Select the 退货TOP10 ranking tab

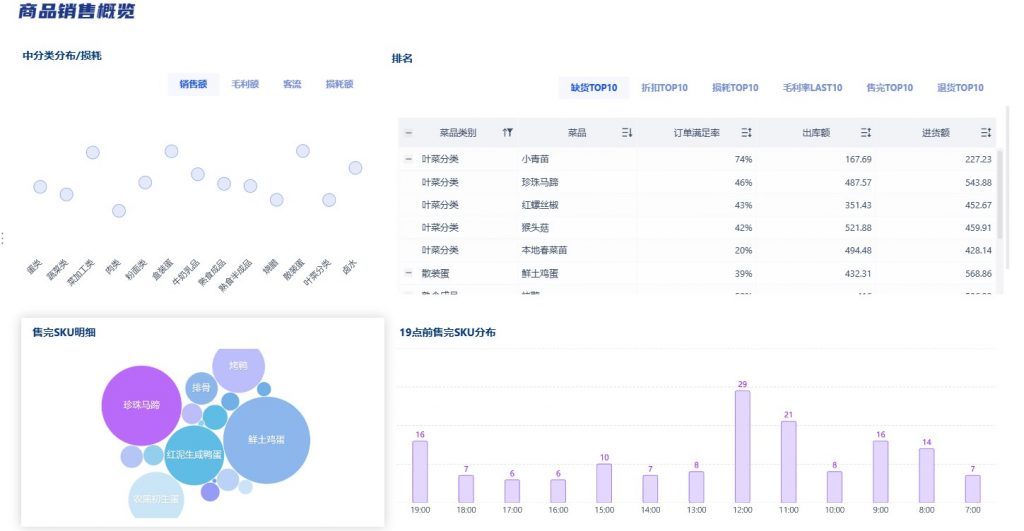(x=960, y=88)
